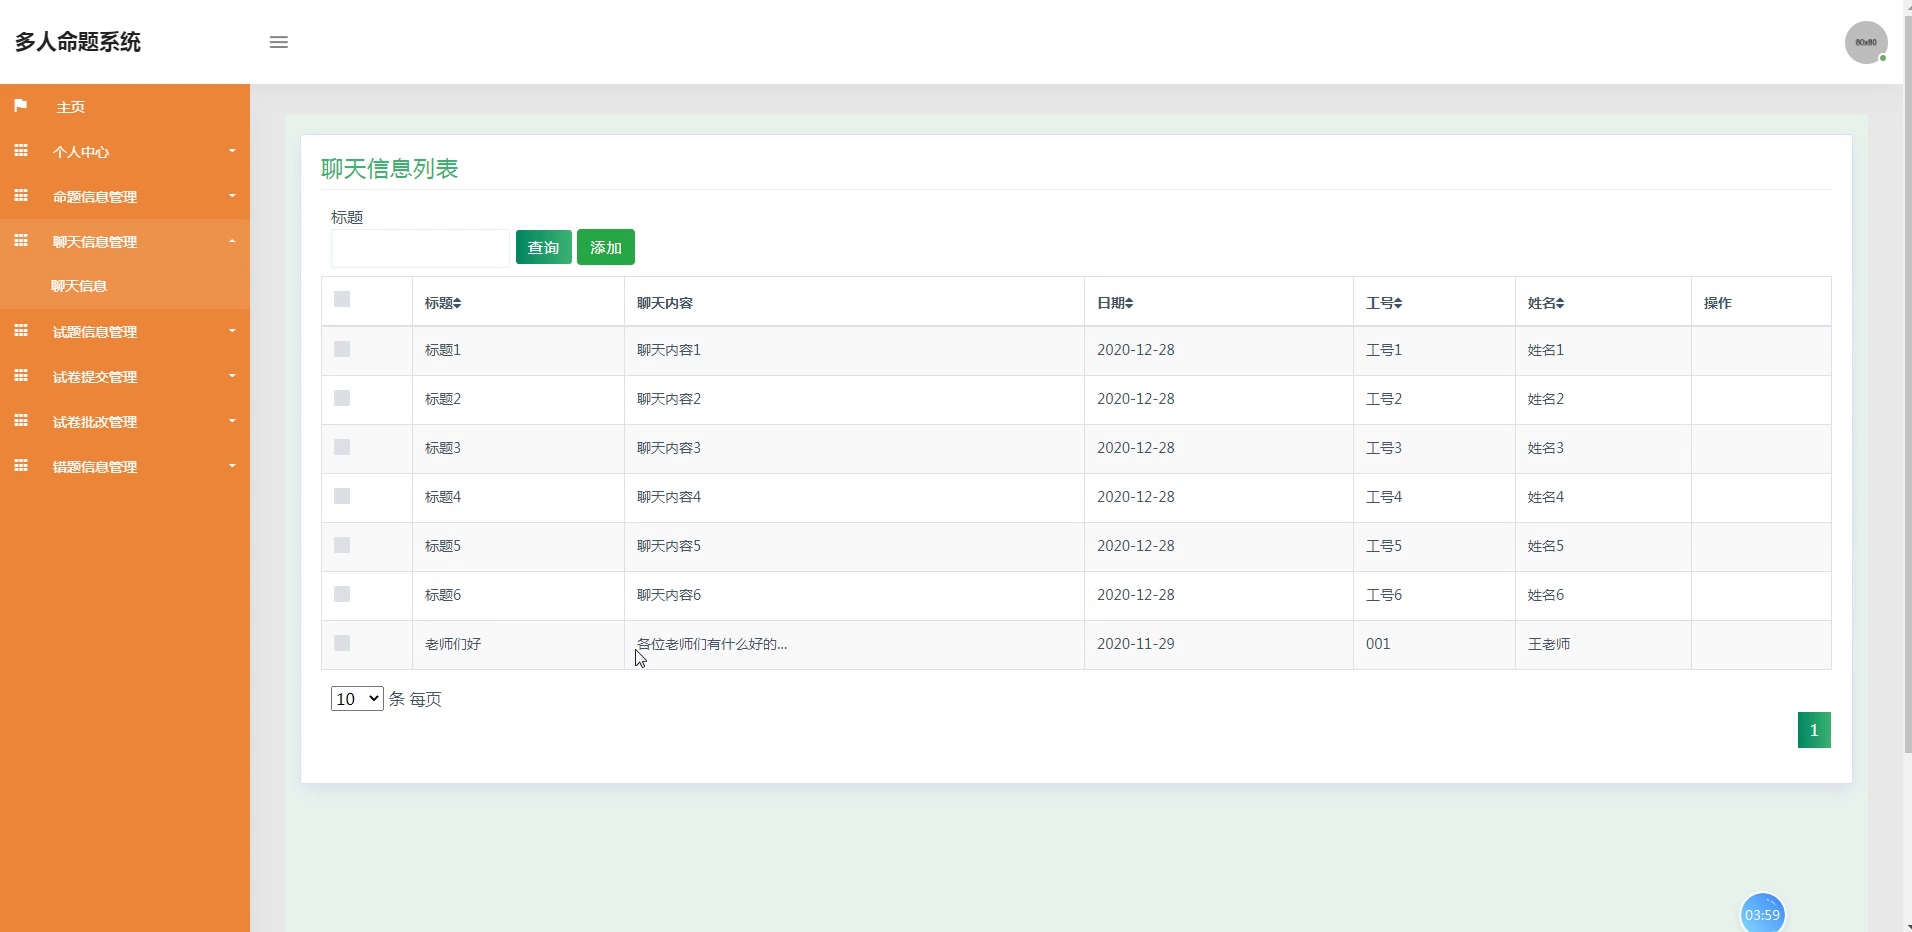This screenshot has height=932, width=1912.
Task: Click the 聊天信息列表 page heading
Action: click(x=390, y=169)
